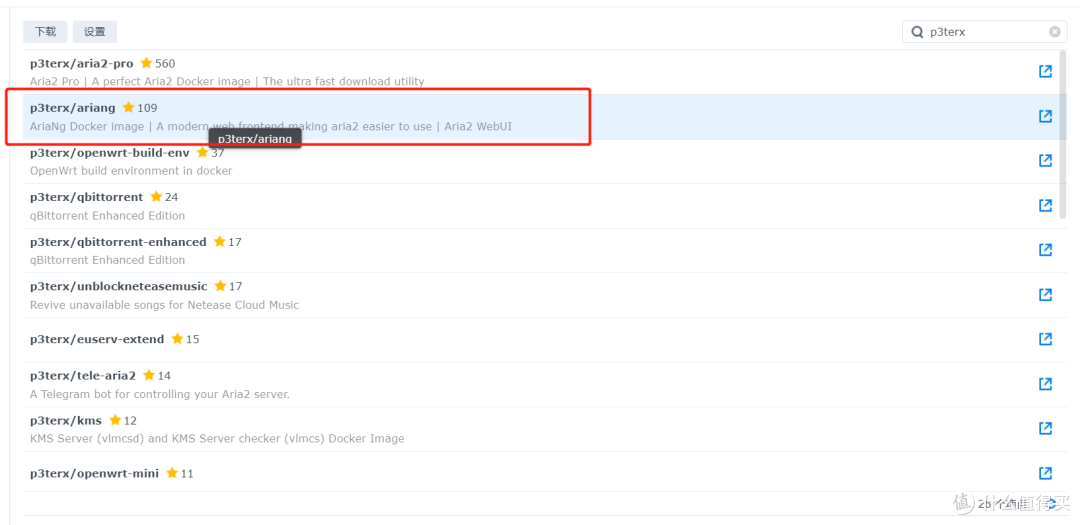Image resolution: width=1080 pixels, height=525 pixels.
Task: Open external link for p3terx/openwrt-build-env
Action: coord(1045,161)
